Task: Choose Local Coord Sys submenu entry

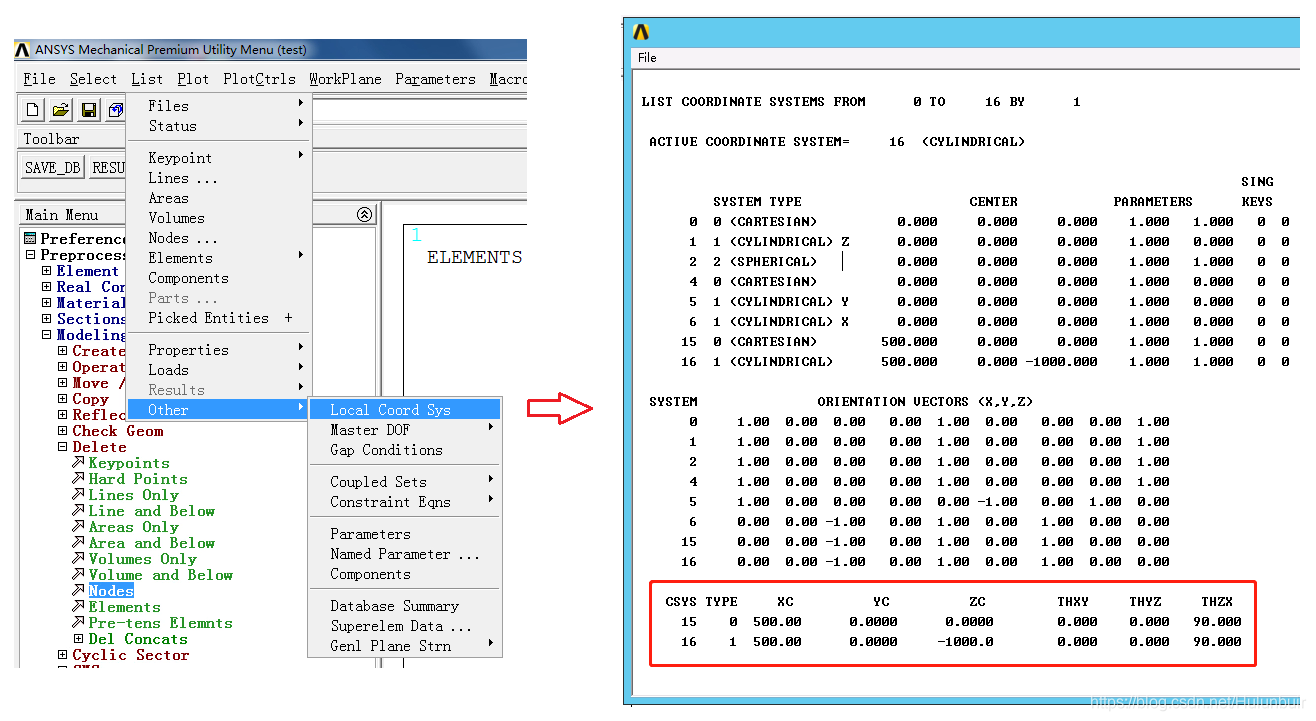Action: coord(404,410)
